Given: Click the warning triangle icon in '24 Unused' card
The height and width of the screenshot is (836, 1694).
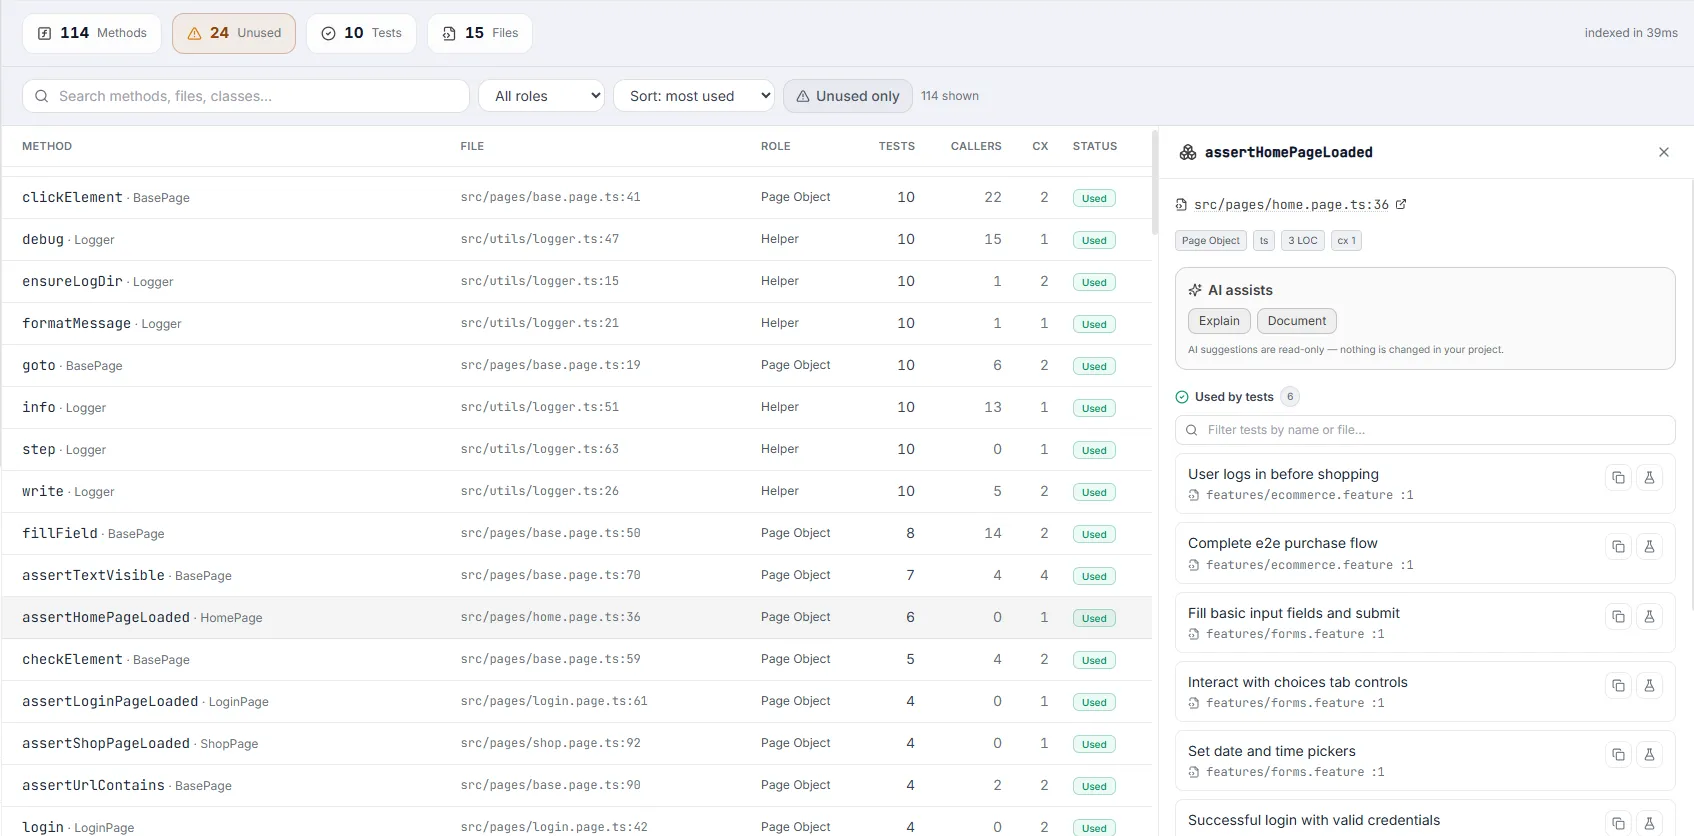Looking at the screenshot, I should (x=194, y=33).
